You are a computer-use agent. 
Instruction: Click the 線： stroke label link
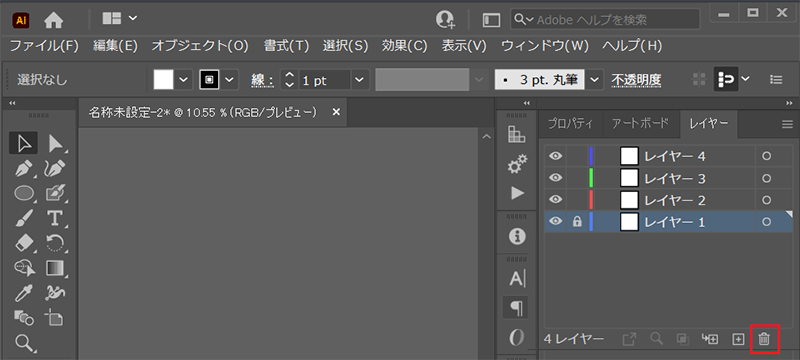(262, 80)
